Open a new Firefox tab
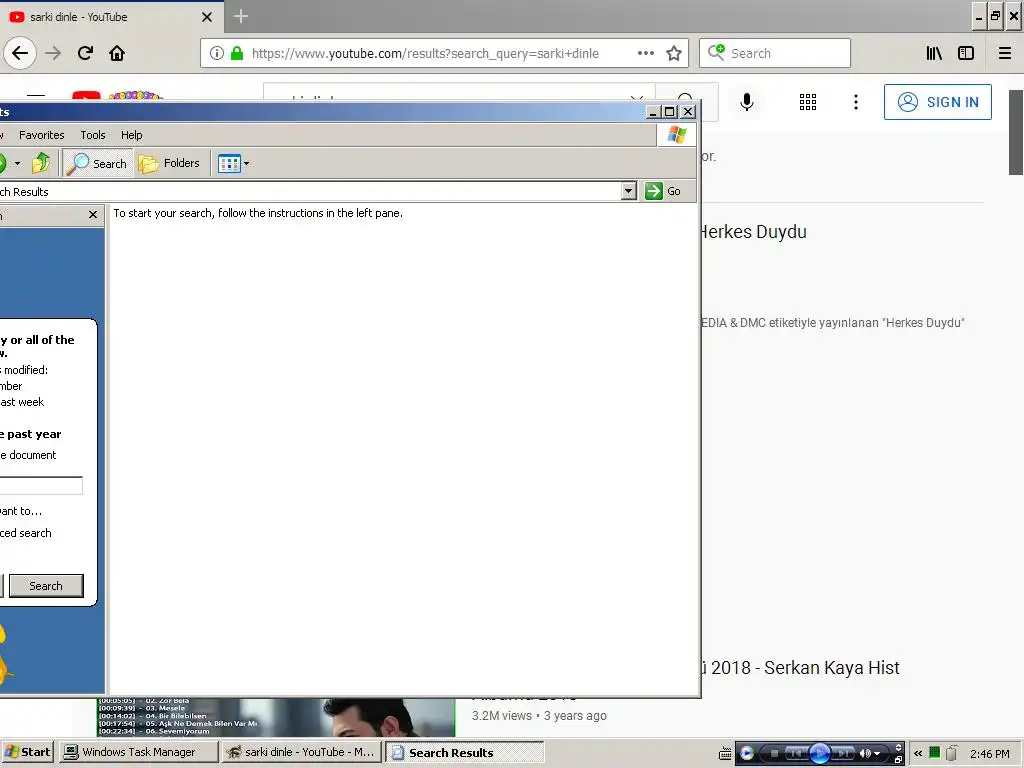The height and width of the screenshot is (768, 1024). 240,16
